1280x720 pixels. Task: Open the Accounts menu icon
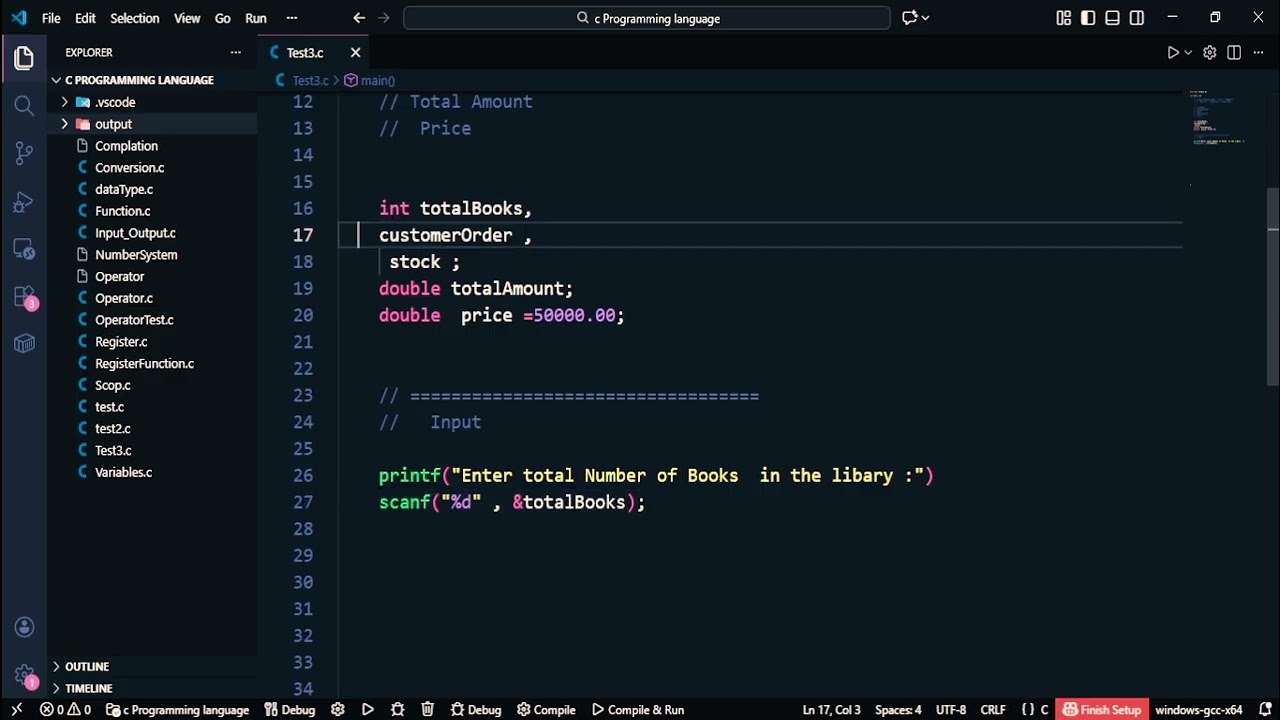tap(24, 627)
